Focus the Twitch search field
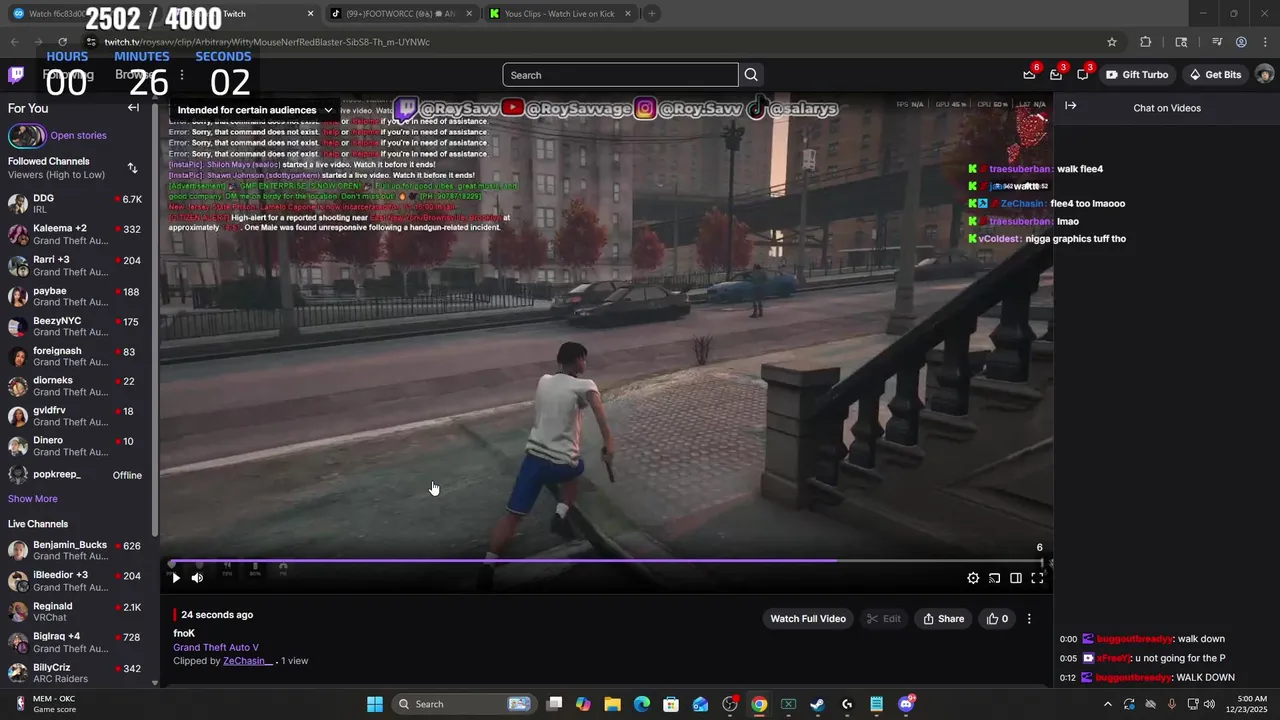1280x720 pixels. [x=620, y=75]
